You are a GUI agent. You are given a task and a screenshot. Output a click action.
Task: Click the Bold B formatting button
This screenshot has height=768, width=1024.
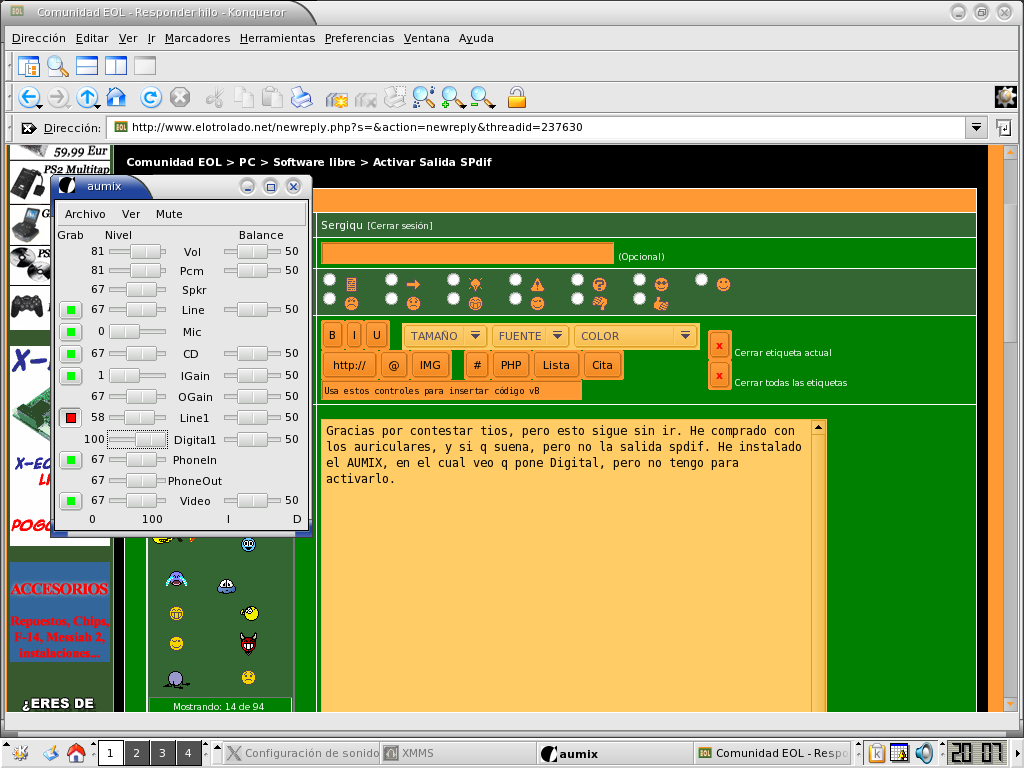[332, 335]
